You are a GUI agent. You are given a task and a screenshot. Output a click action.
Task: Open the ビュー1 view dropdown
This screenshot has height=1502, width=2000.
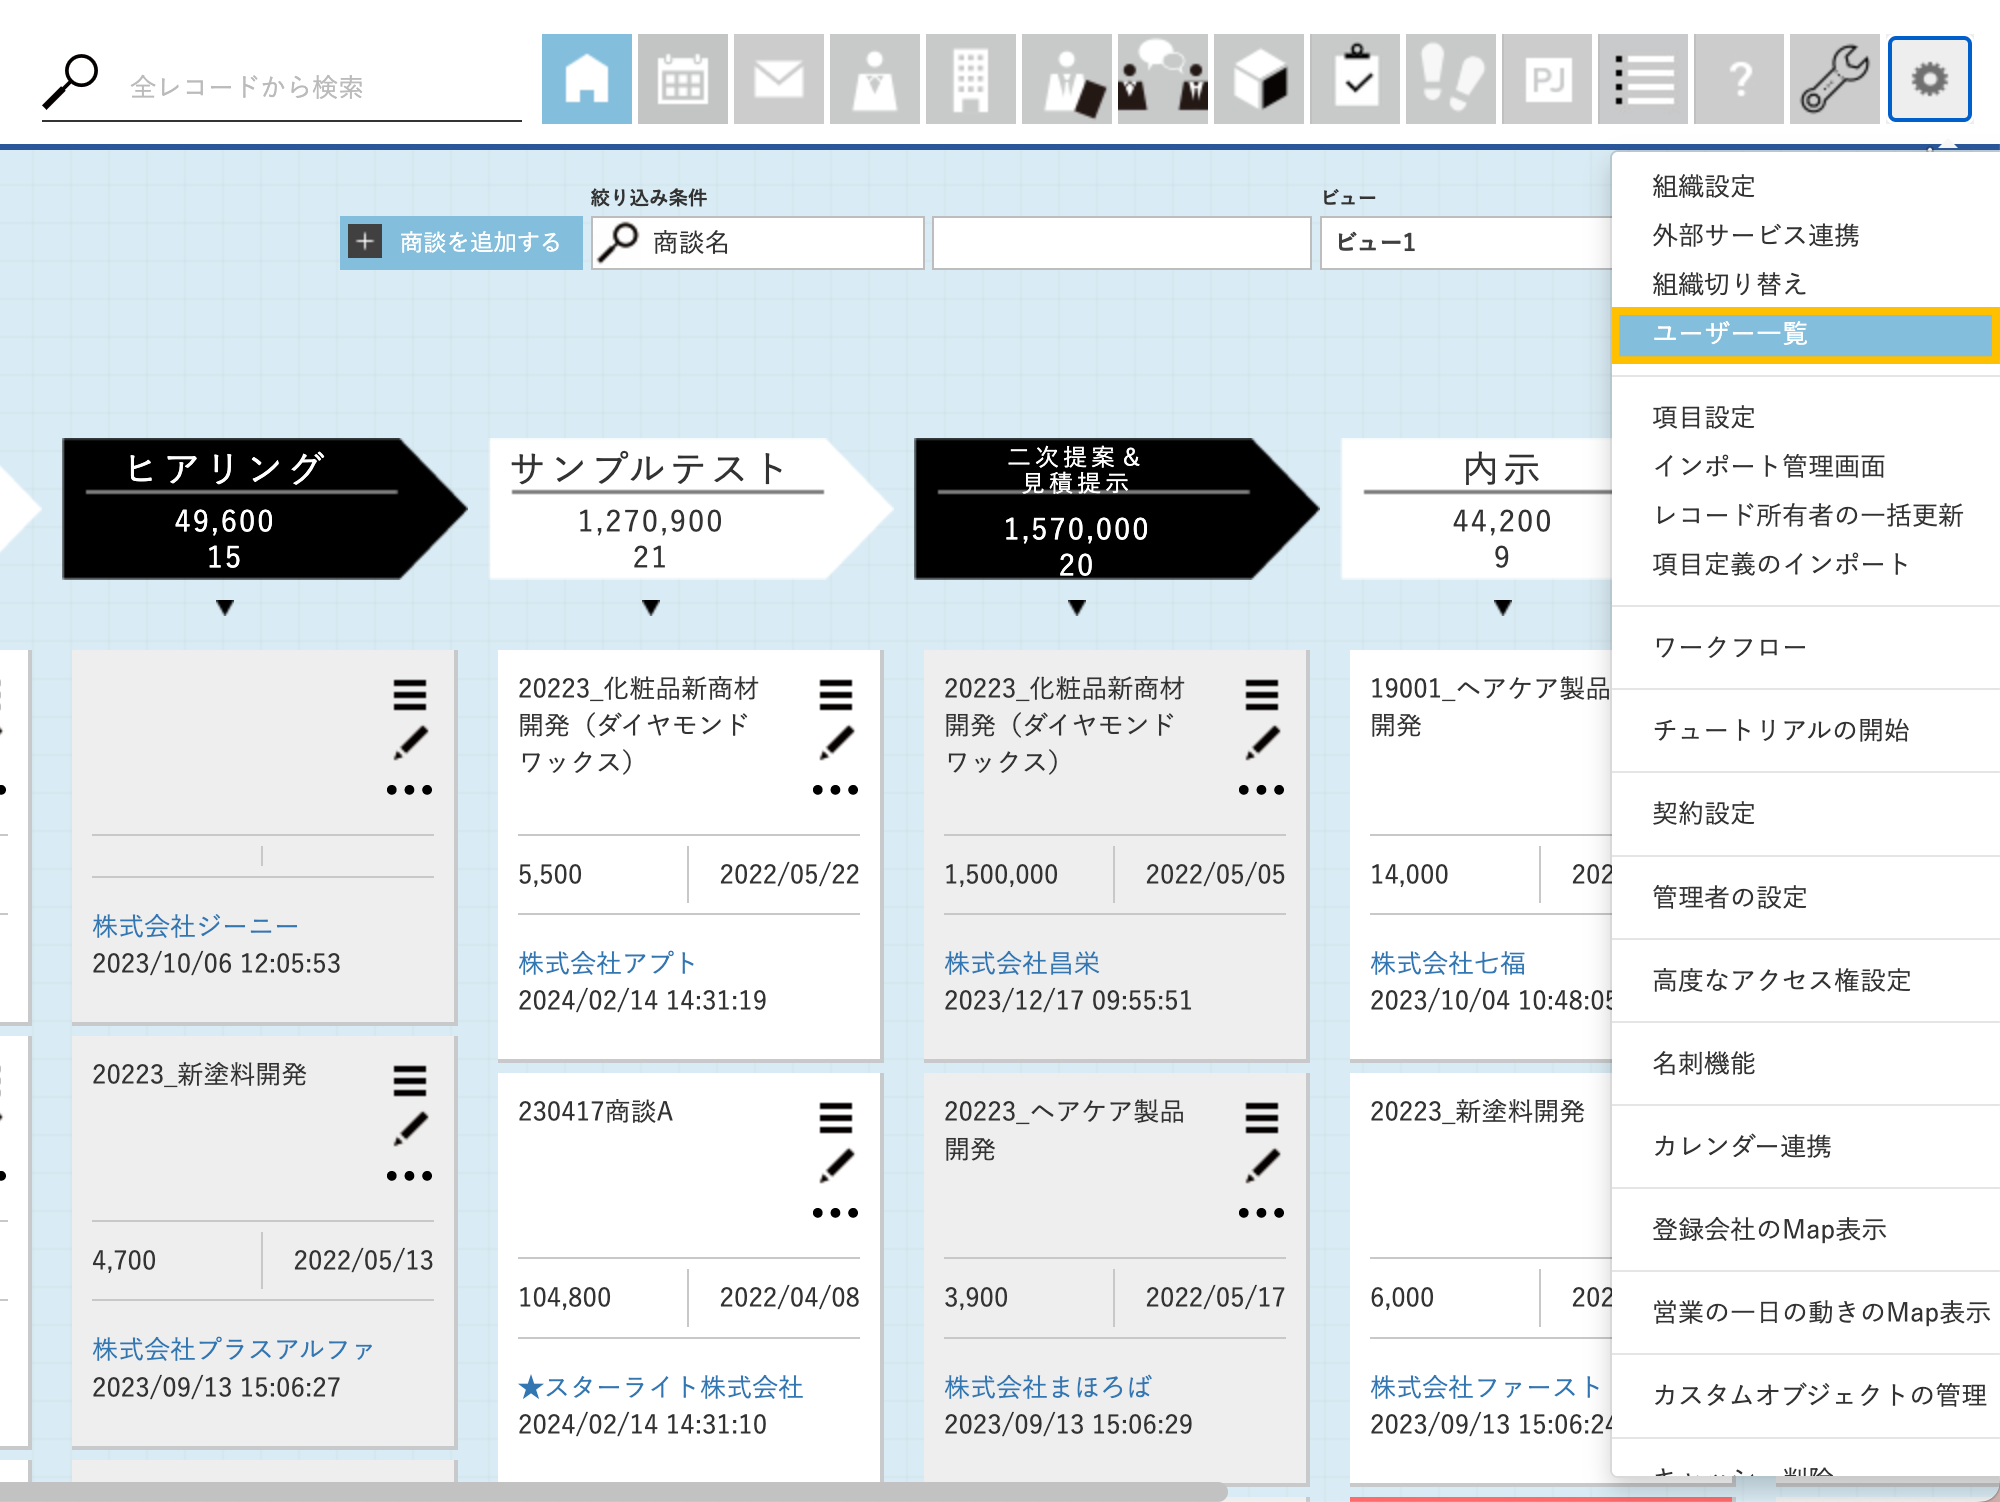tap(1466, 242)
